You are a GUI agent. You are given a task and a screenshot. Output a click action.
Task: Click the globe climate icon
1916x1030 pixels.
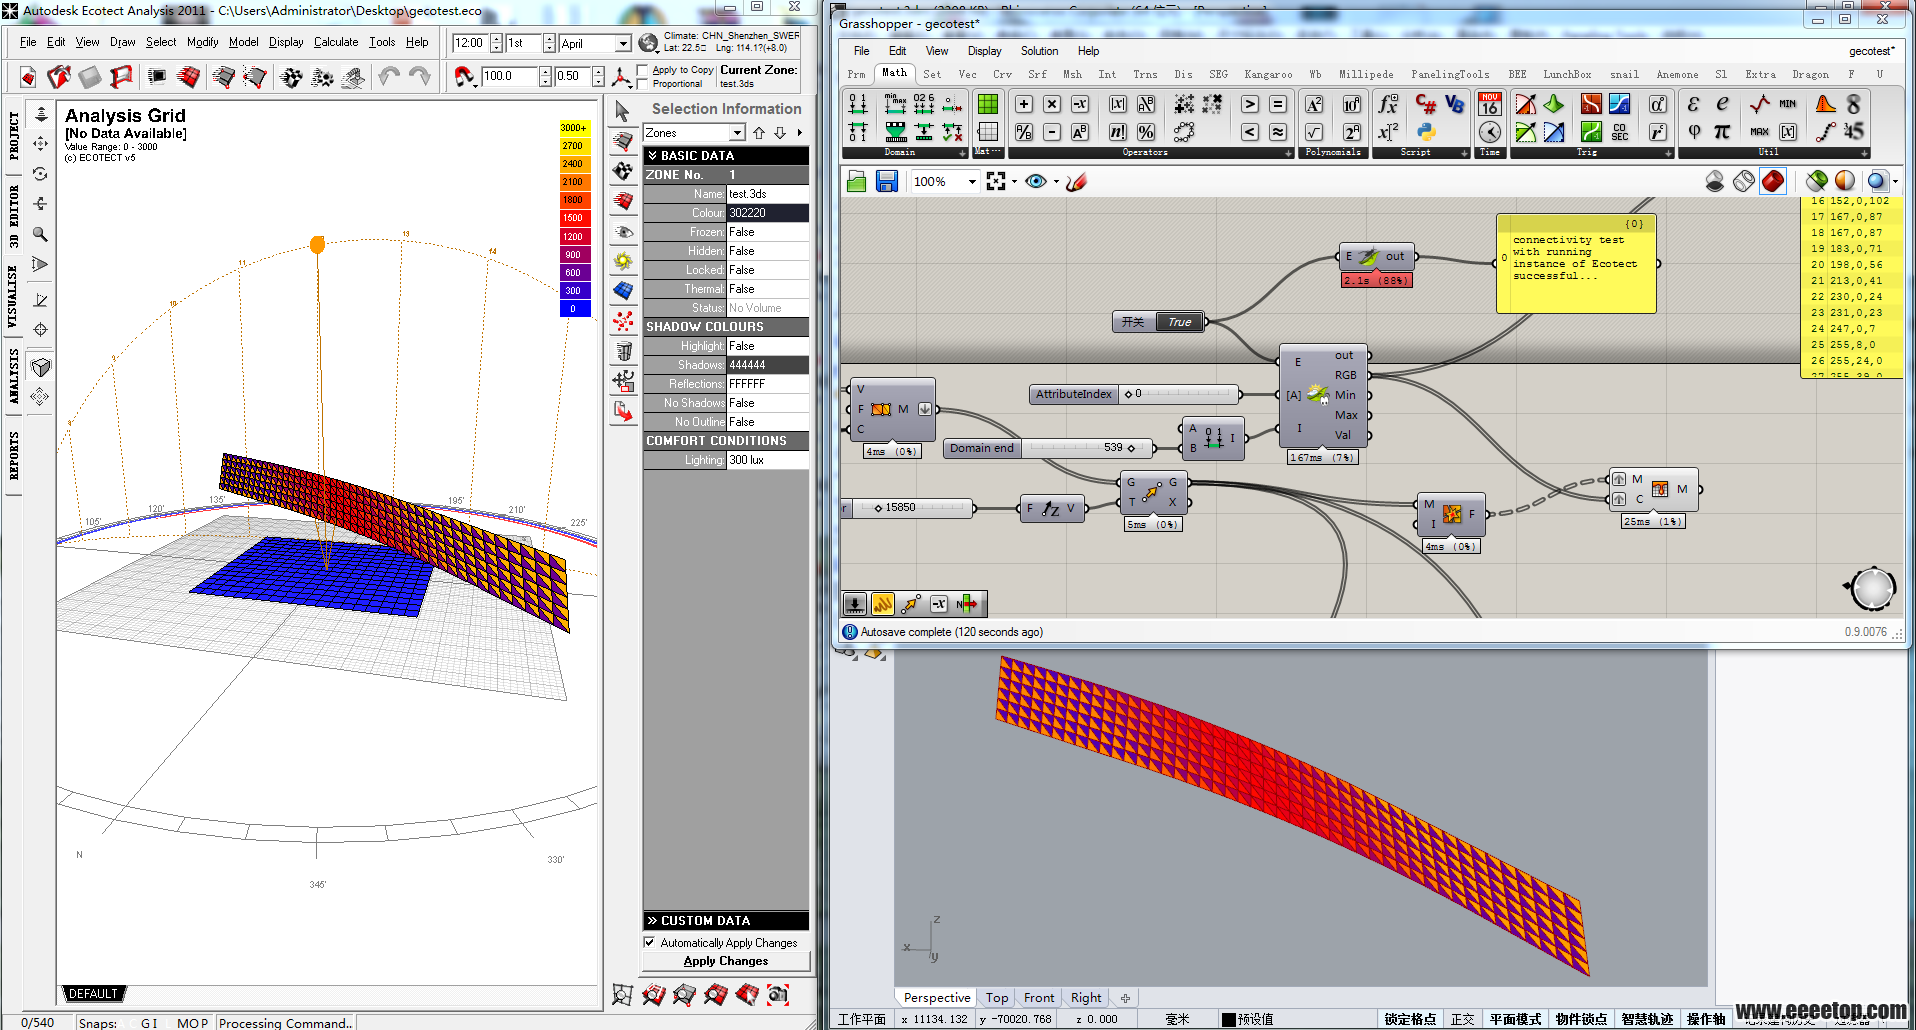[x=648, y=43]
